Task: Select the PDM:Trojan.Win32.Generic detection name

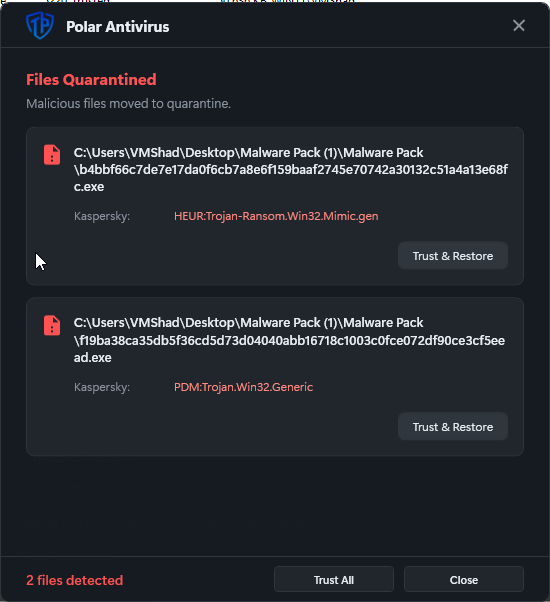Action: coord(243,387)
